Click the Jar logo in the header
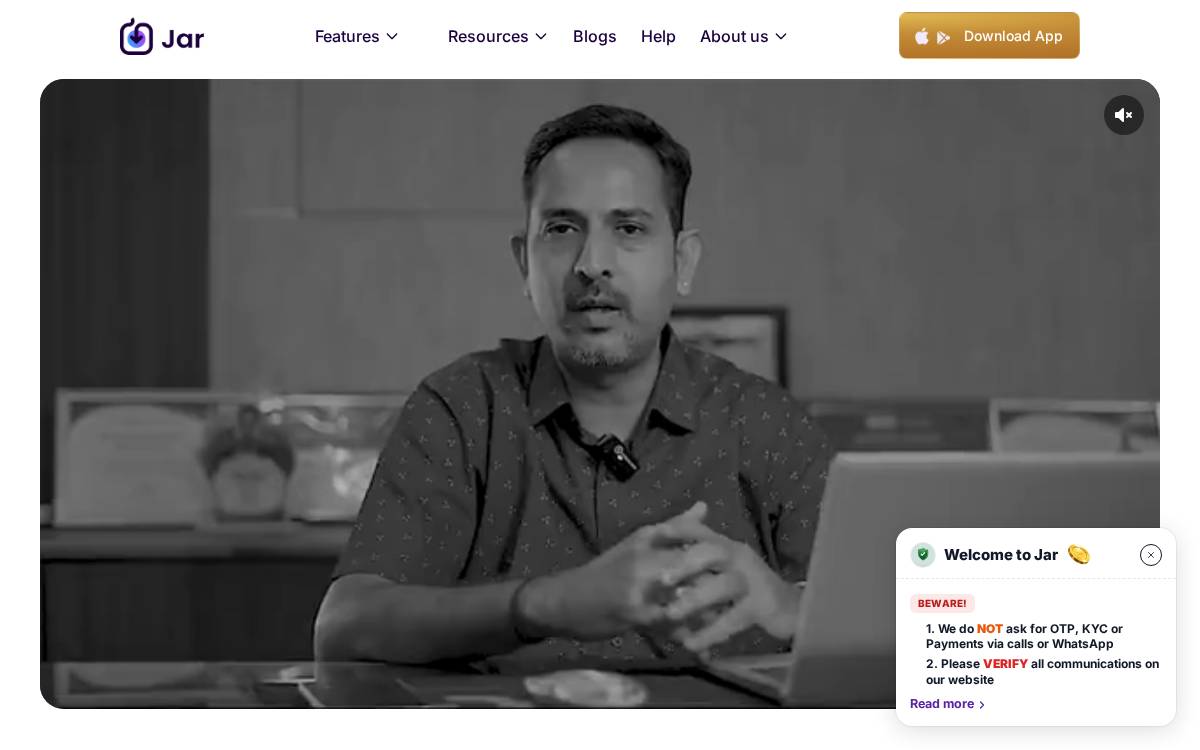The height and width of the screenshot is (750, 1200). click(x=162, y=37)
